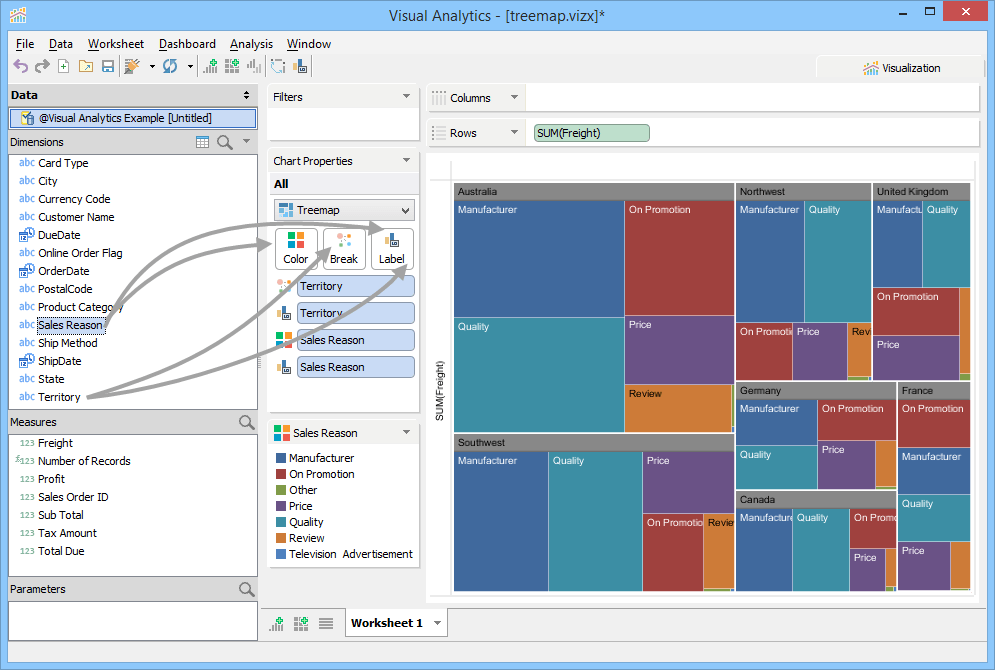This screenshot has width=995, height=670.
Task: Open the Treemap chart type dropdown
Action: click(x=404, y=210)
